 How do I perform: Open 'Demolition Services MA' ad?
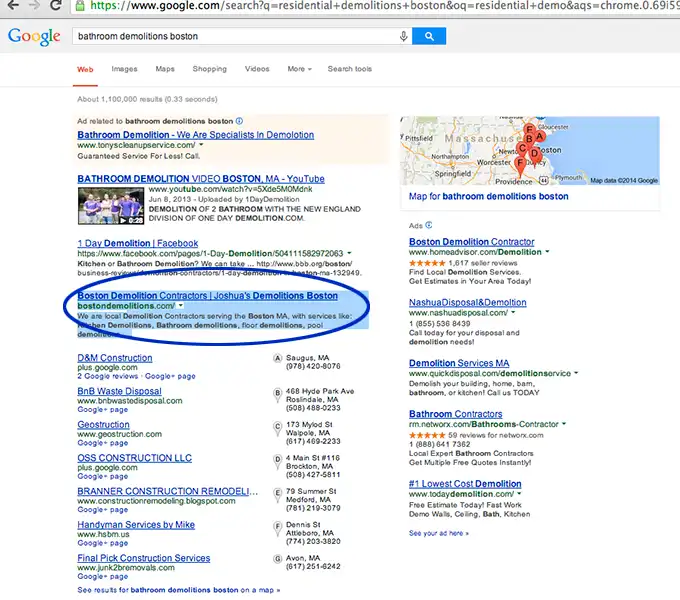pos(459,363)
